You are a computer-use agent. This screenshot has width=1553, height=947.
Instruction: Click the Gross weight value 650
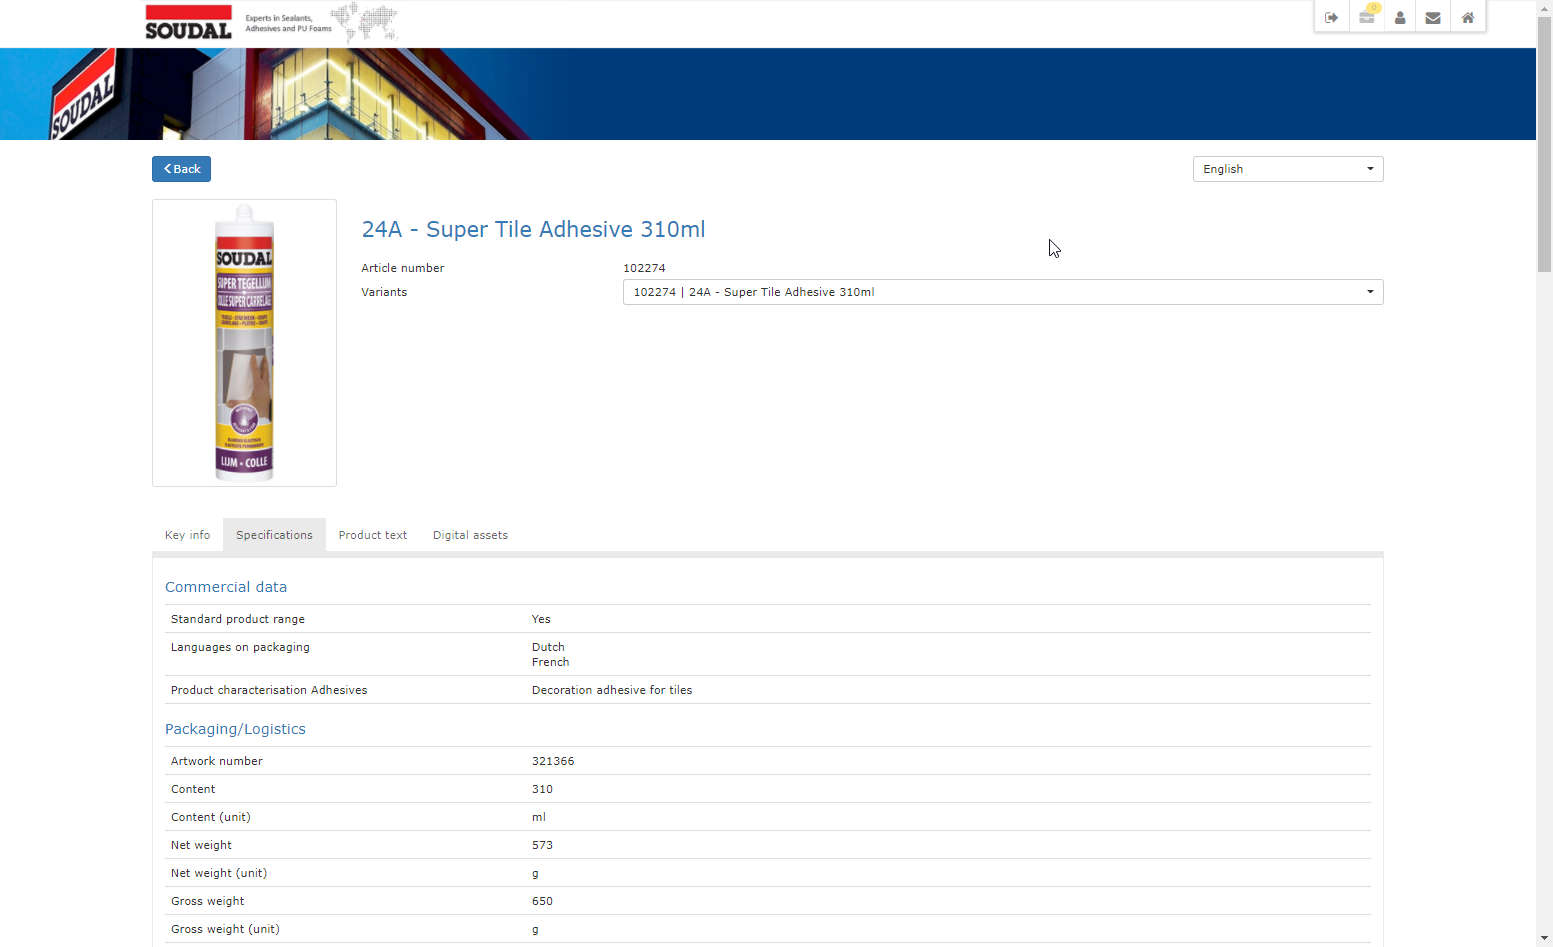tap(542, 901)
